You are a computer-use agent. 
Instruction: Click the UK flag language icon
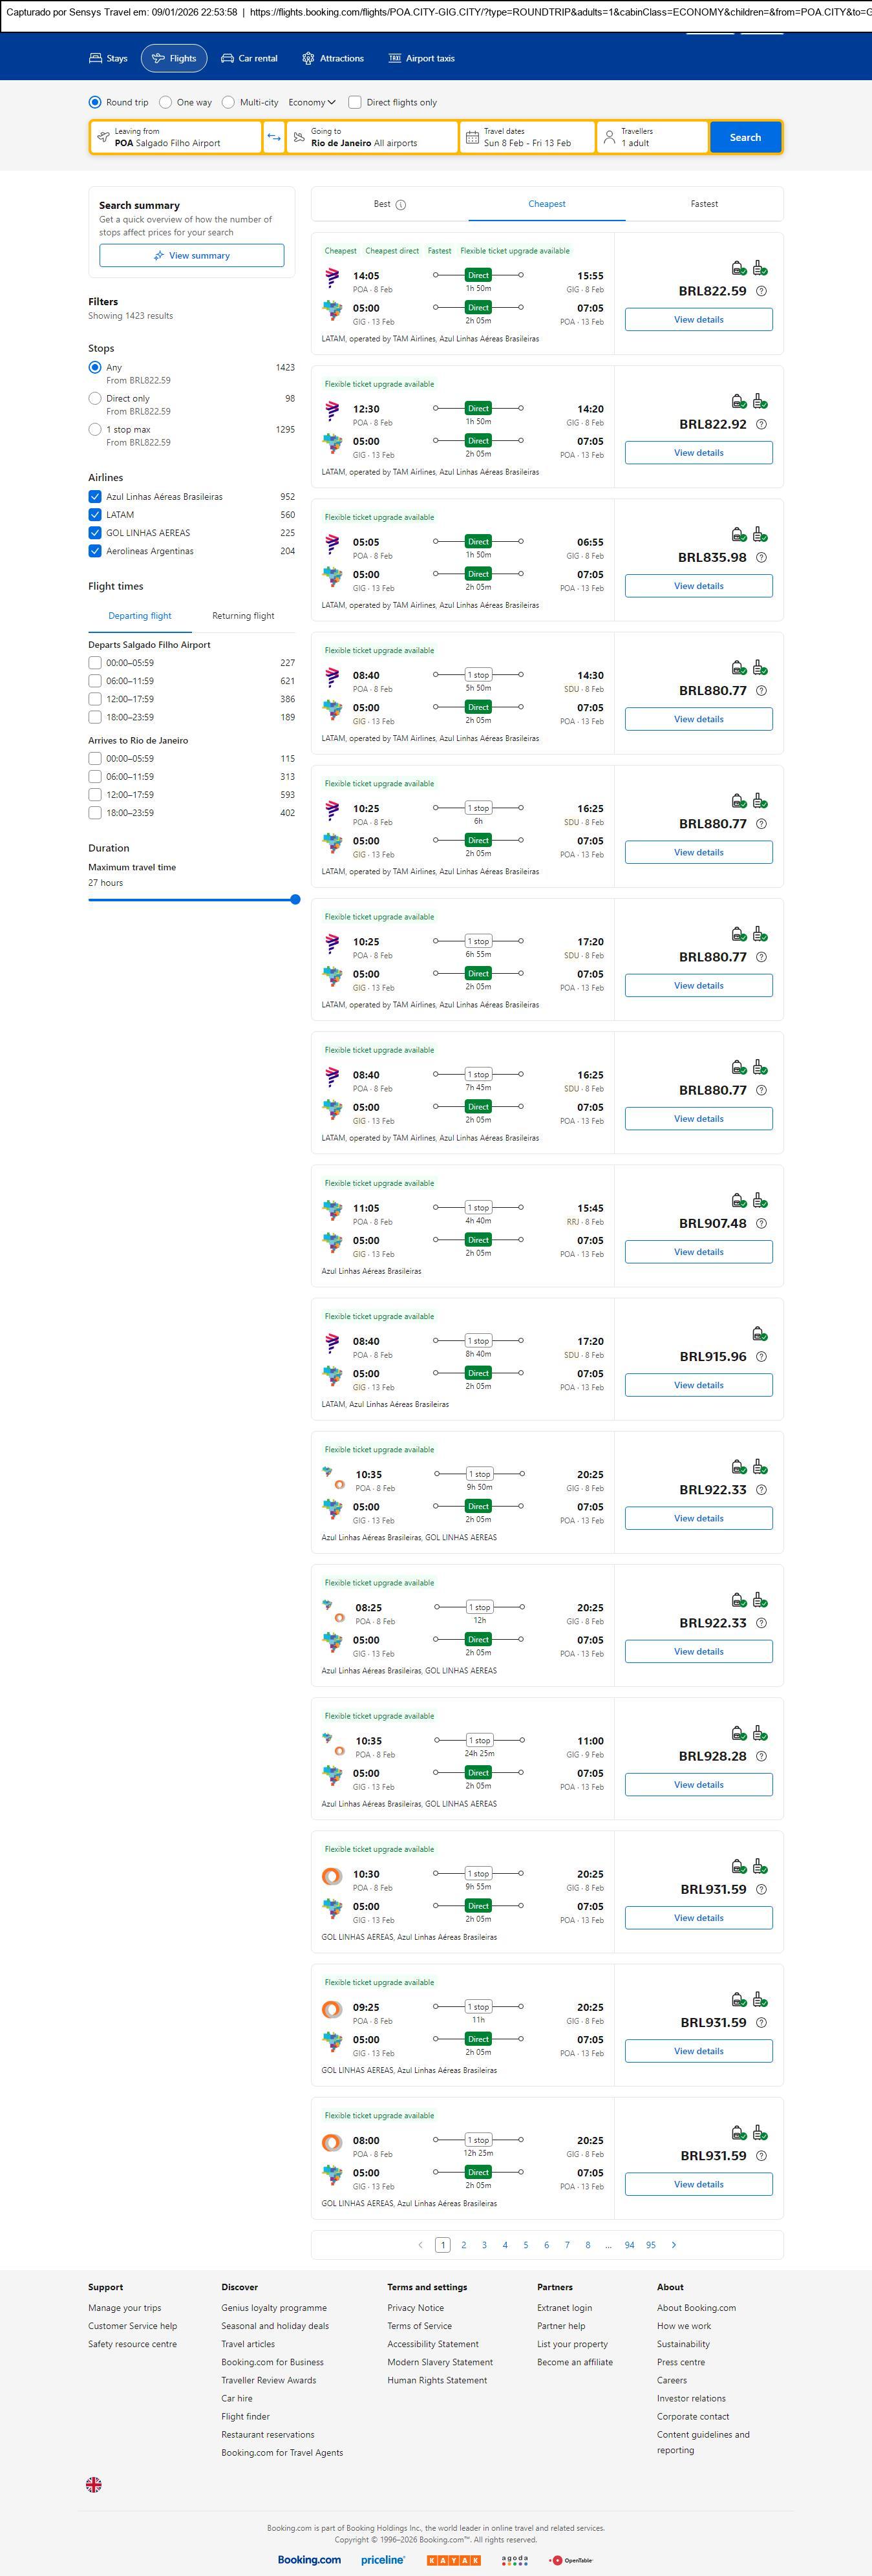pyautogui.click(x=94, y=2484)
